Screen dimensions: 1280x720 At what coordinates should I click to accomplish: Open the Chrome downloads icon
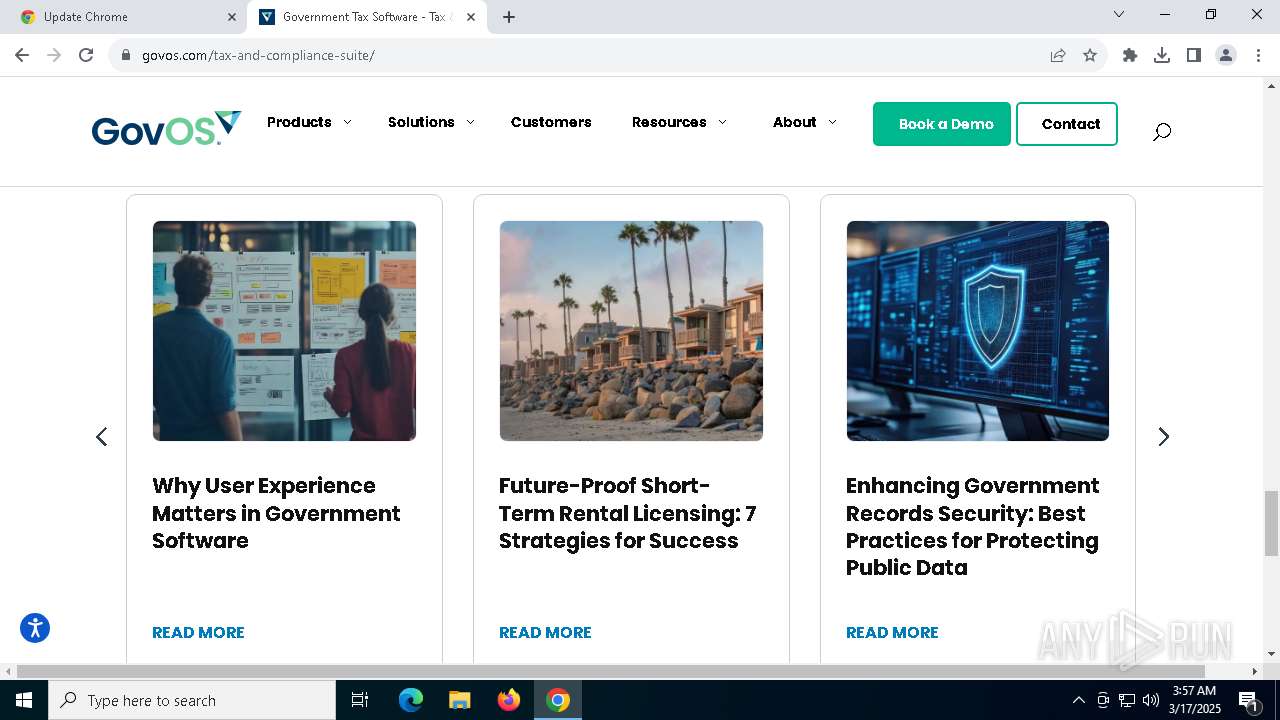(x=1162, y=55)
